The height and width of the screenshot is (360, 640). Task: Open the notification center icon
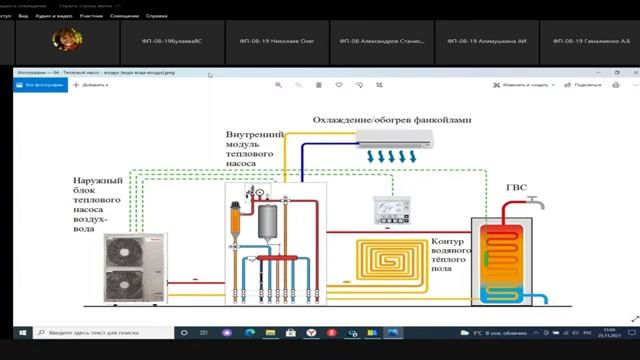pyautogui.click(x=631, y=333)
